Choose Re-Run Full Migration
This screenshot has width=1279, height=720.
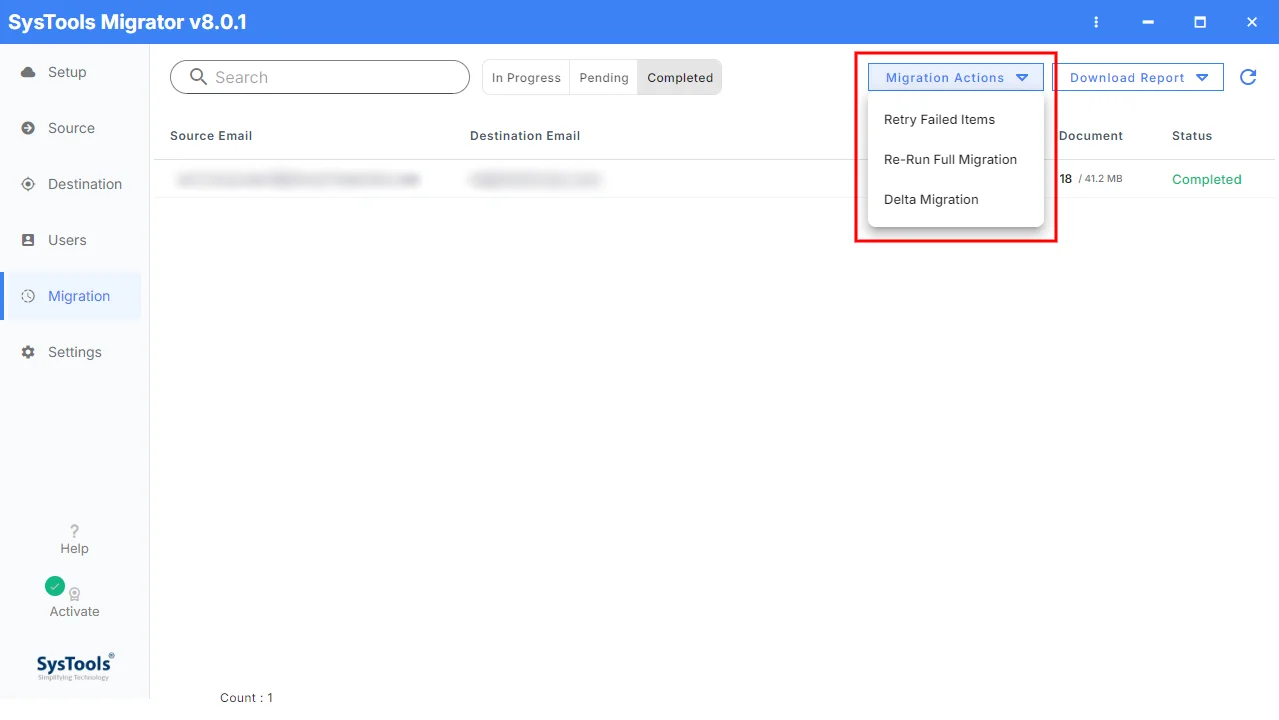(950, 159)
